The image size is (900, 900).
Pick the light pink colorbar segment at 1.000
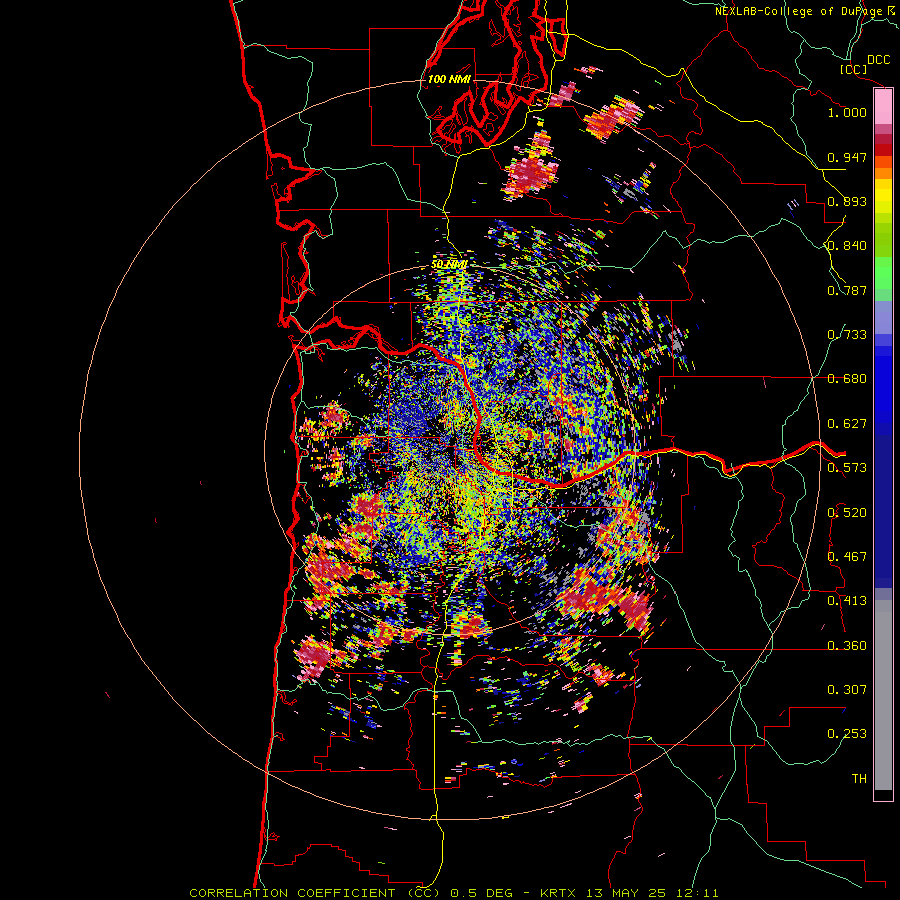[x=883, y=107]
